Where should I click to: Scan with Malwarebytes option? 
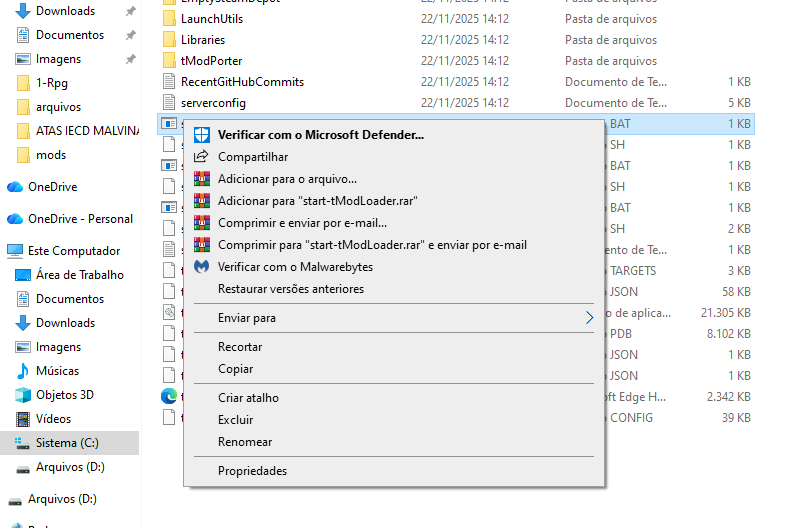394,267
